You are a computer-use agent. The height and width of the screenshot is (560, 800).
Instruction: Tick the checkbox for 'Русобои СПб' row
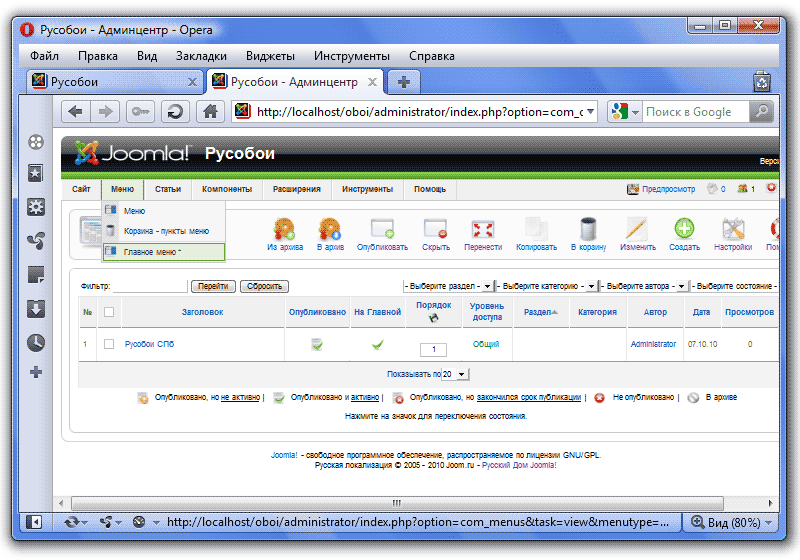[x=109, y=344]
